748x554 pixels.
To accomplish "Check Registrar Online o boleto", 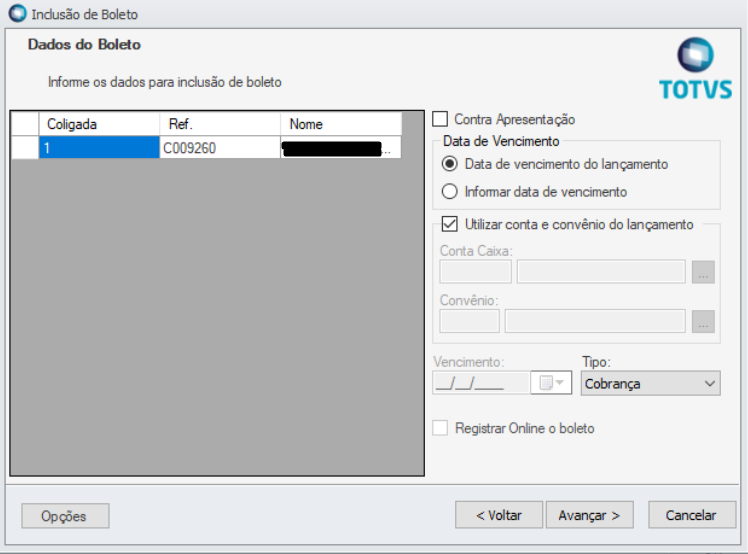I will coord(441,428).
